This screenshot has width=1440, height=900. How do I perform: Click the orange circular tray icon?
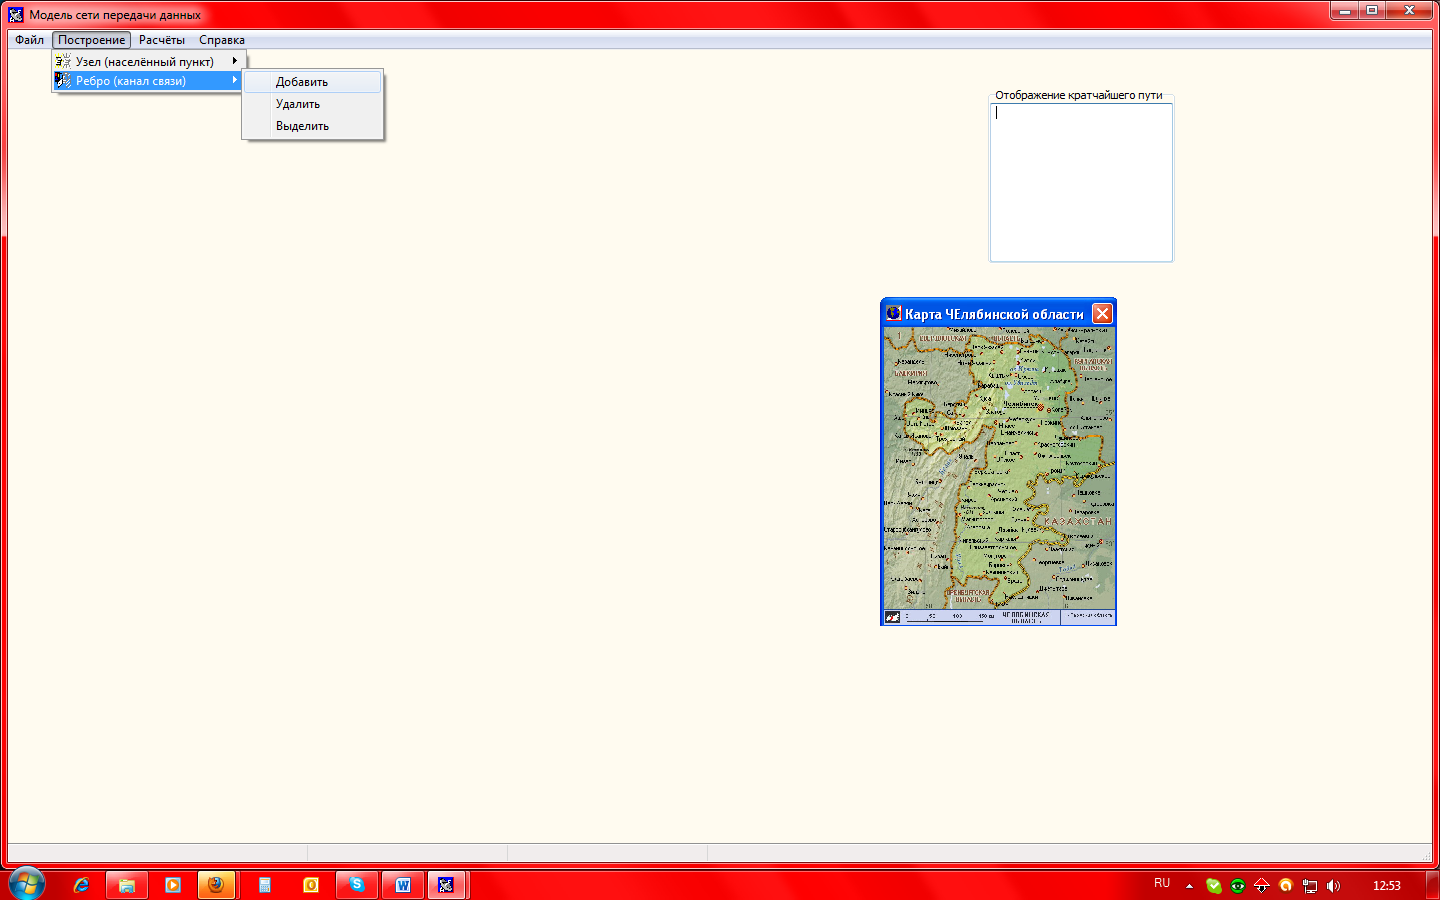click(1286, 885)
